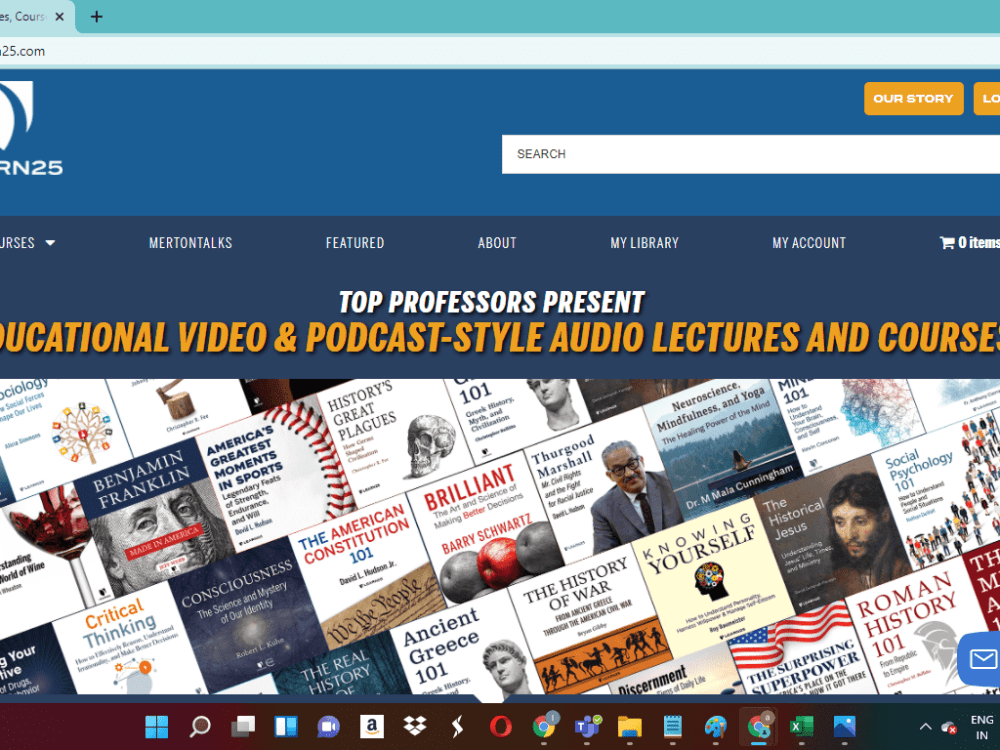
Task: Open My Library
Action: click(x=644, y=243)
